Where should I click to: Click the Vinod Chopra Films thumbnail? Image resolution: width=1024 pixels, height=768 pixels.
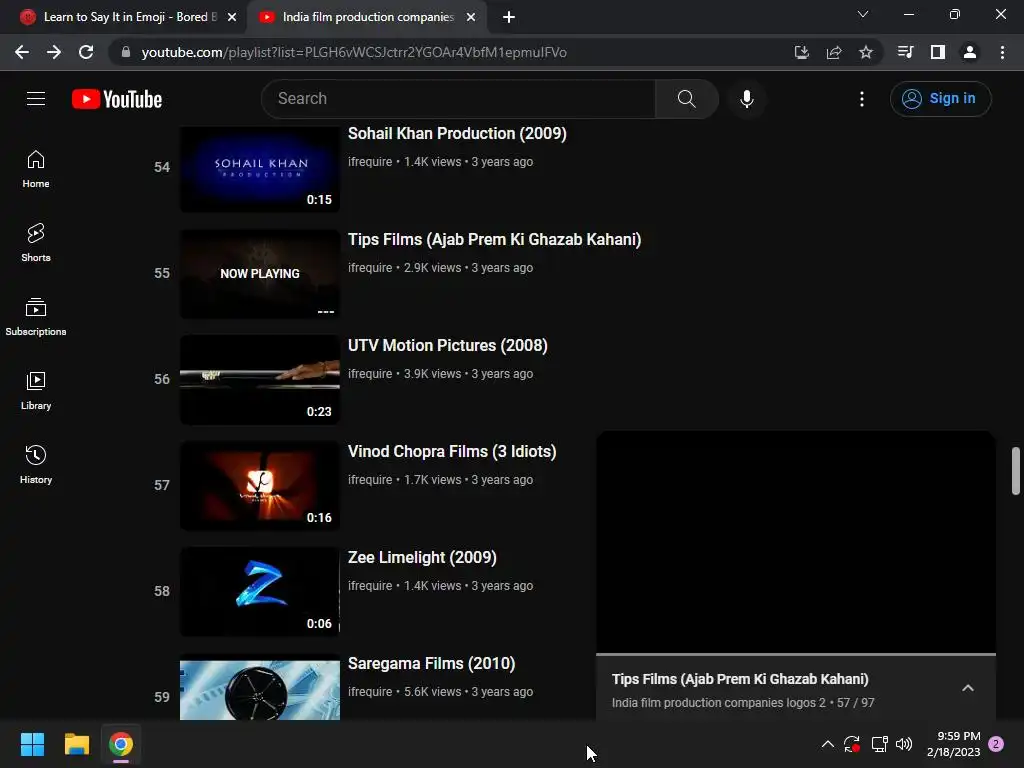click(260, 485)
